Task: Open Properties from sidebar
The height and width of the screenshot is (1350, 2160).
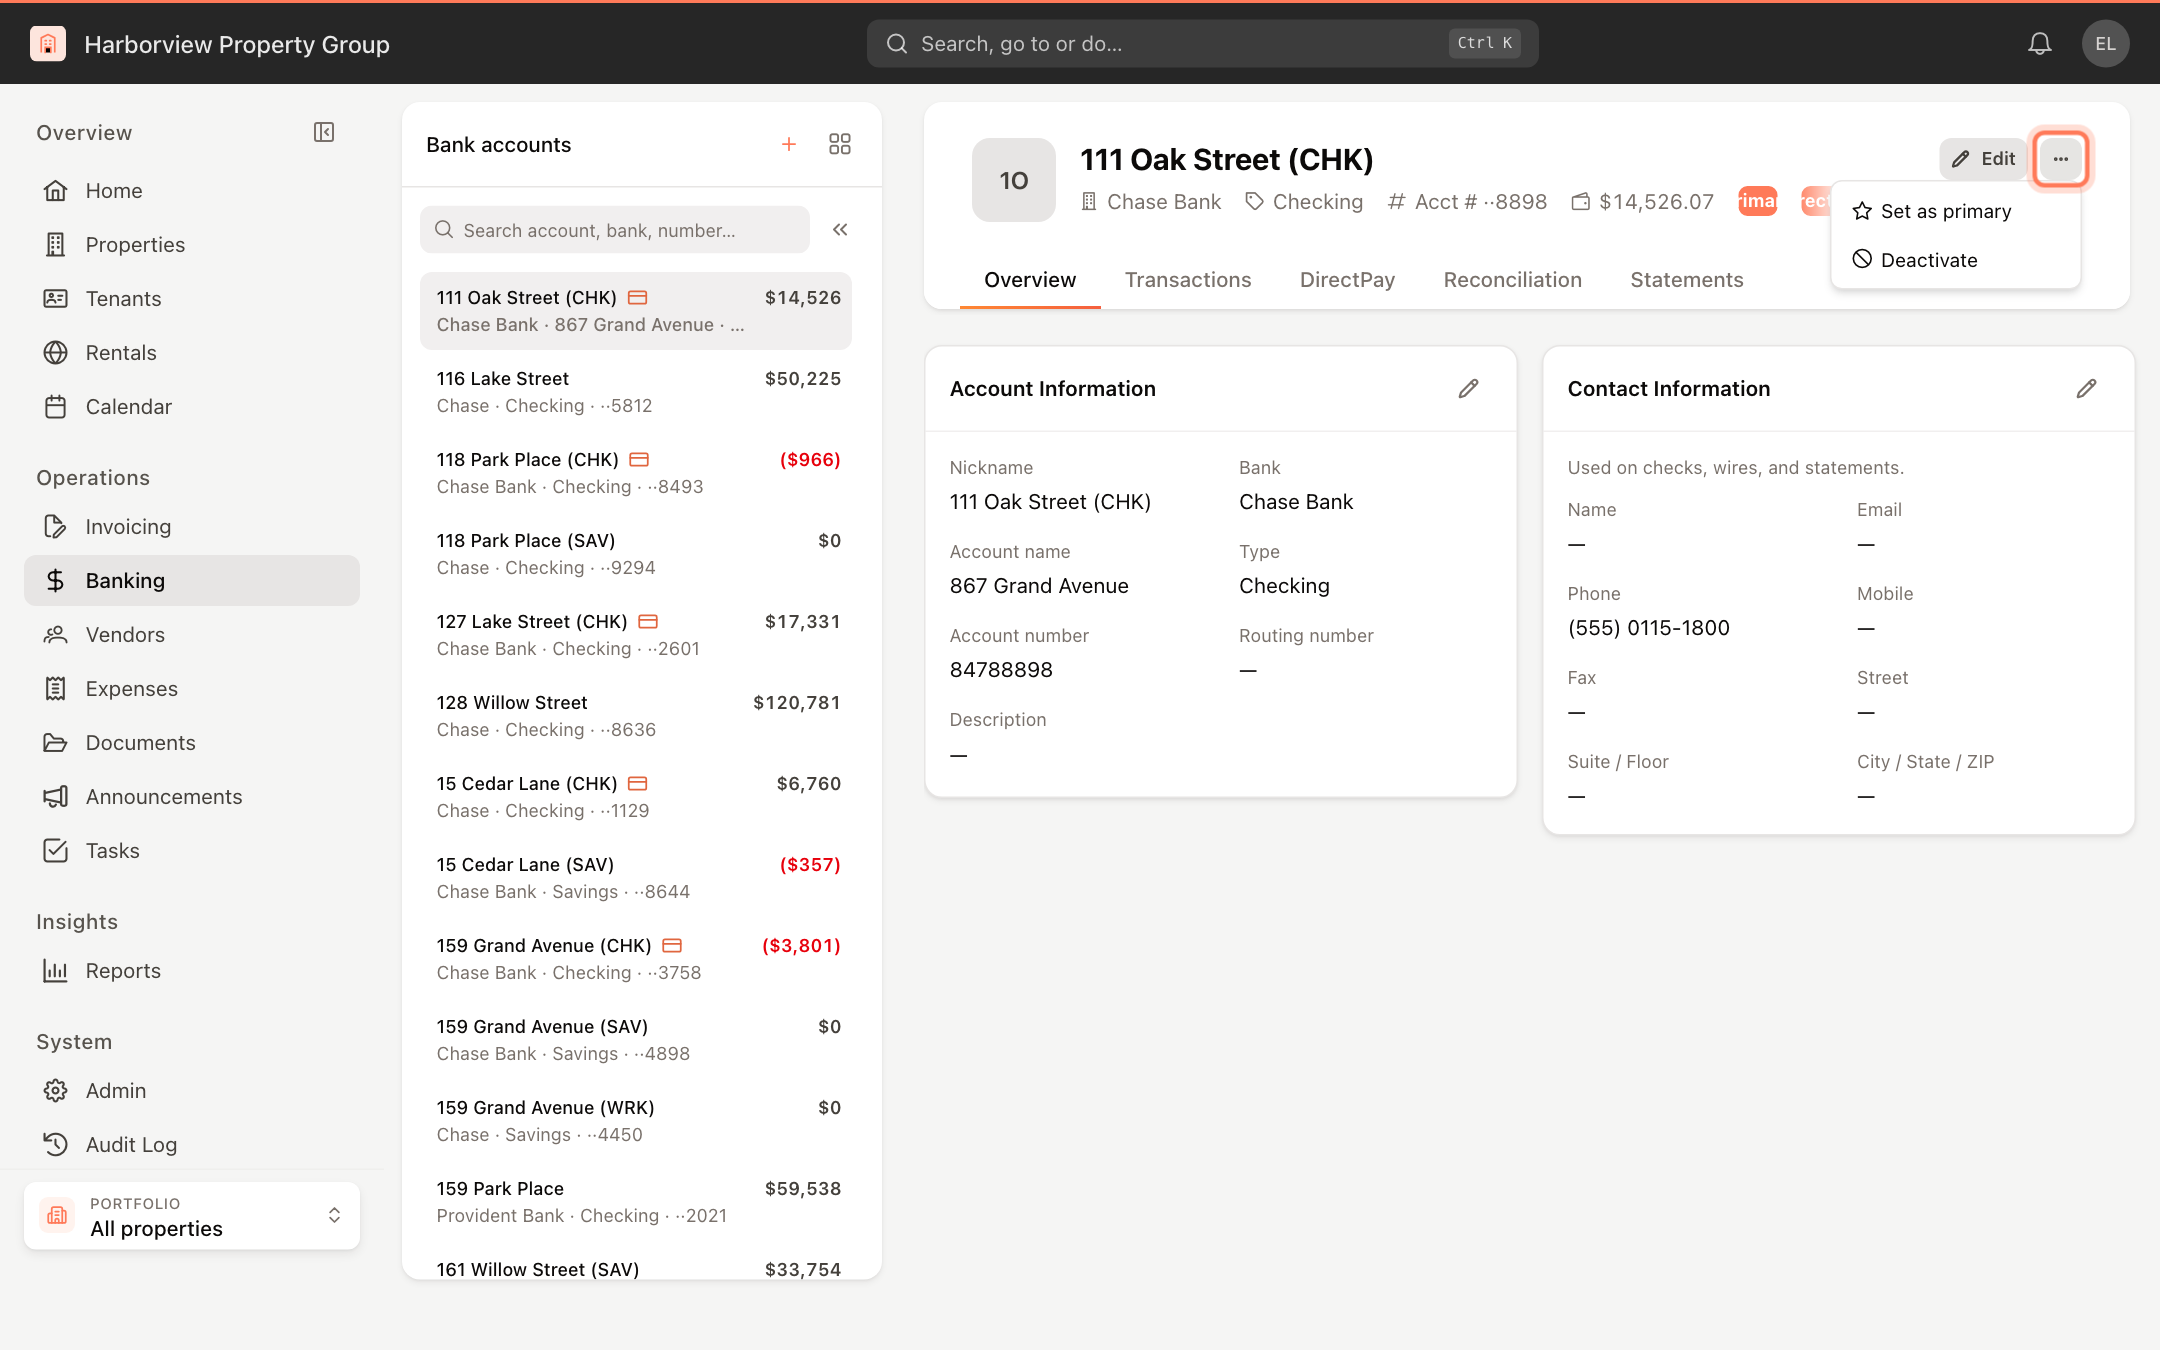Action: point(192,245)
